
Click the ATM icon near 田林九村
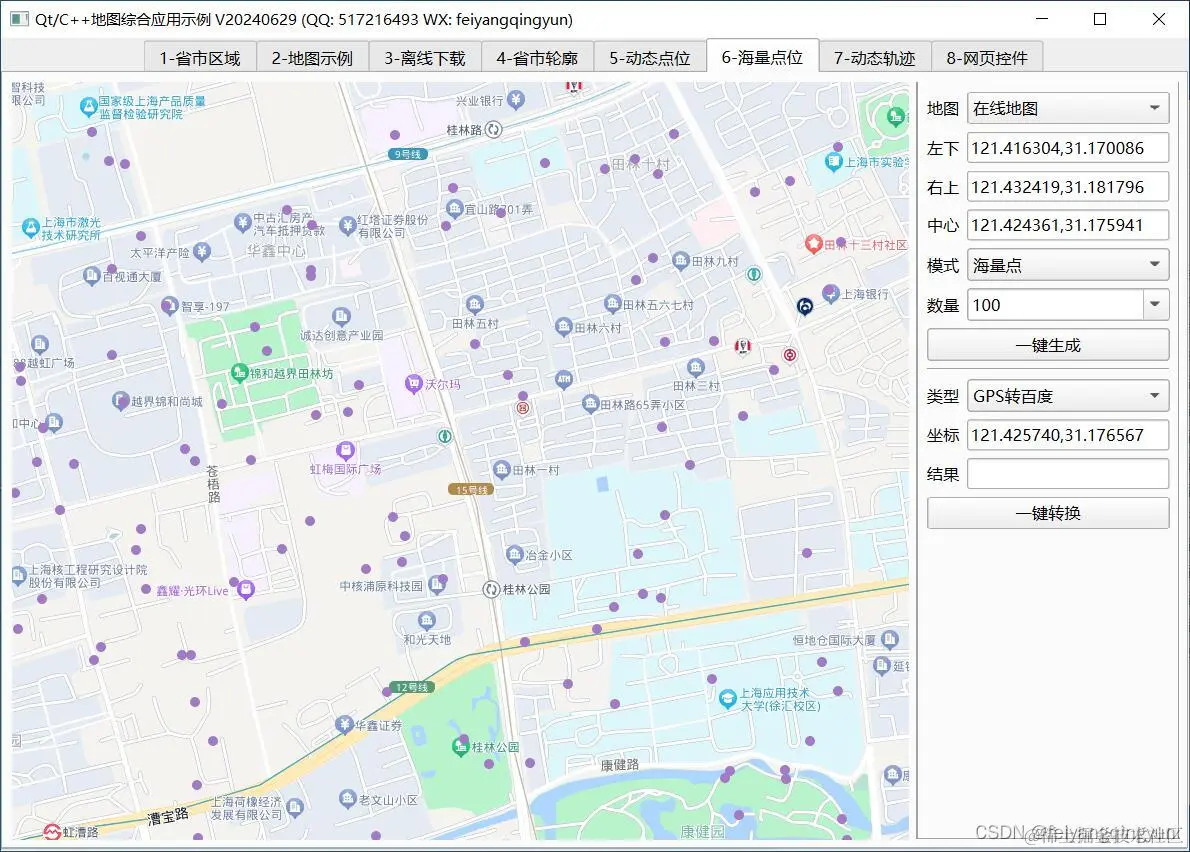[x=563, y=380]
